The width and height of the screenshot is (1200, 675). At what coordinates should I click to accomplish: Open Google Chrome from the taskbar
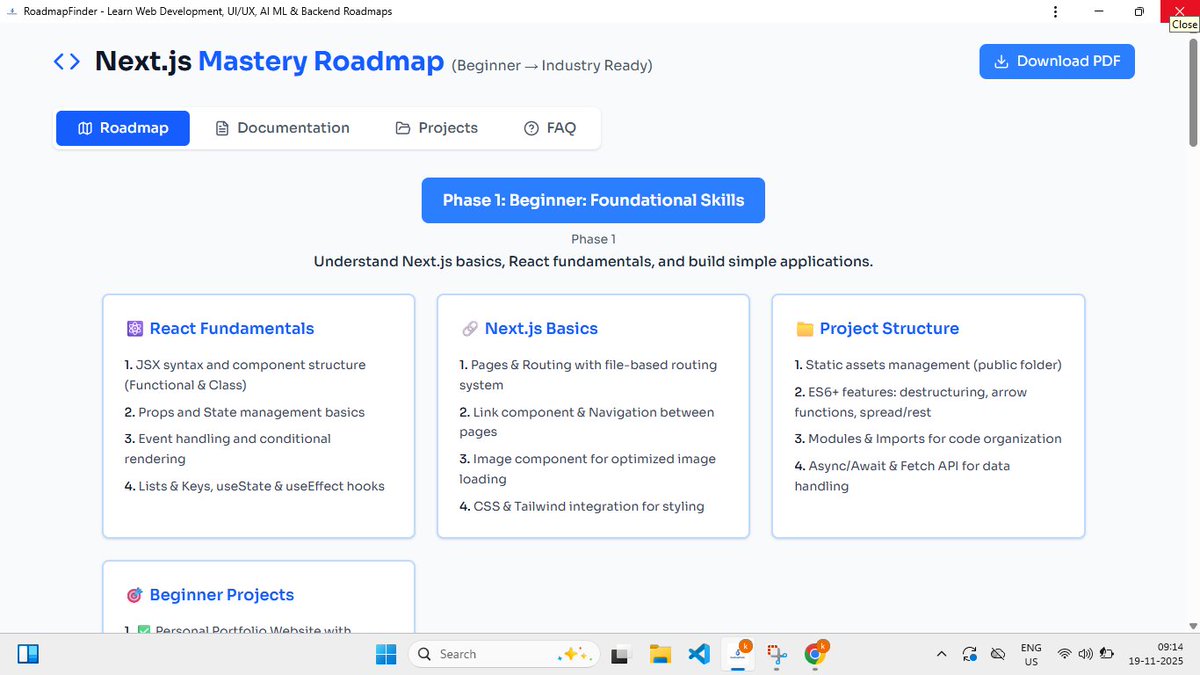tap(816, 655)
